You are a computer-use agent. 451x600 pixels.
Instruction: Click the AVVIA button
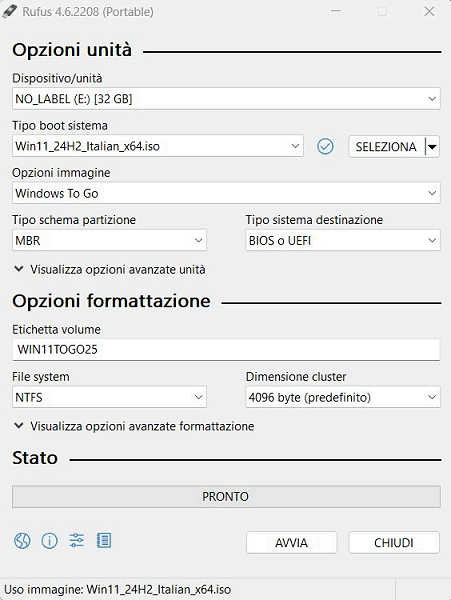[291, 543]
